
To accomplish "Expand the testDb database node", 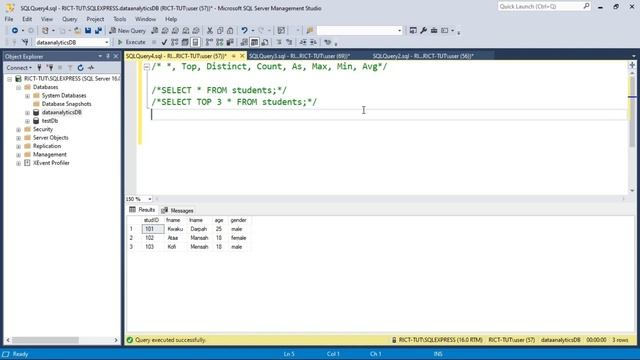I will tap(27, 121).
